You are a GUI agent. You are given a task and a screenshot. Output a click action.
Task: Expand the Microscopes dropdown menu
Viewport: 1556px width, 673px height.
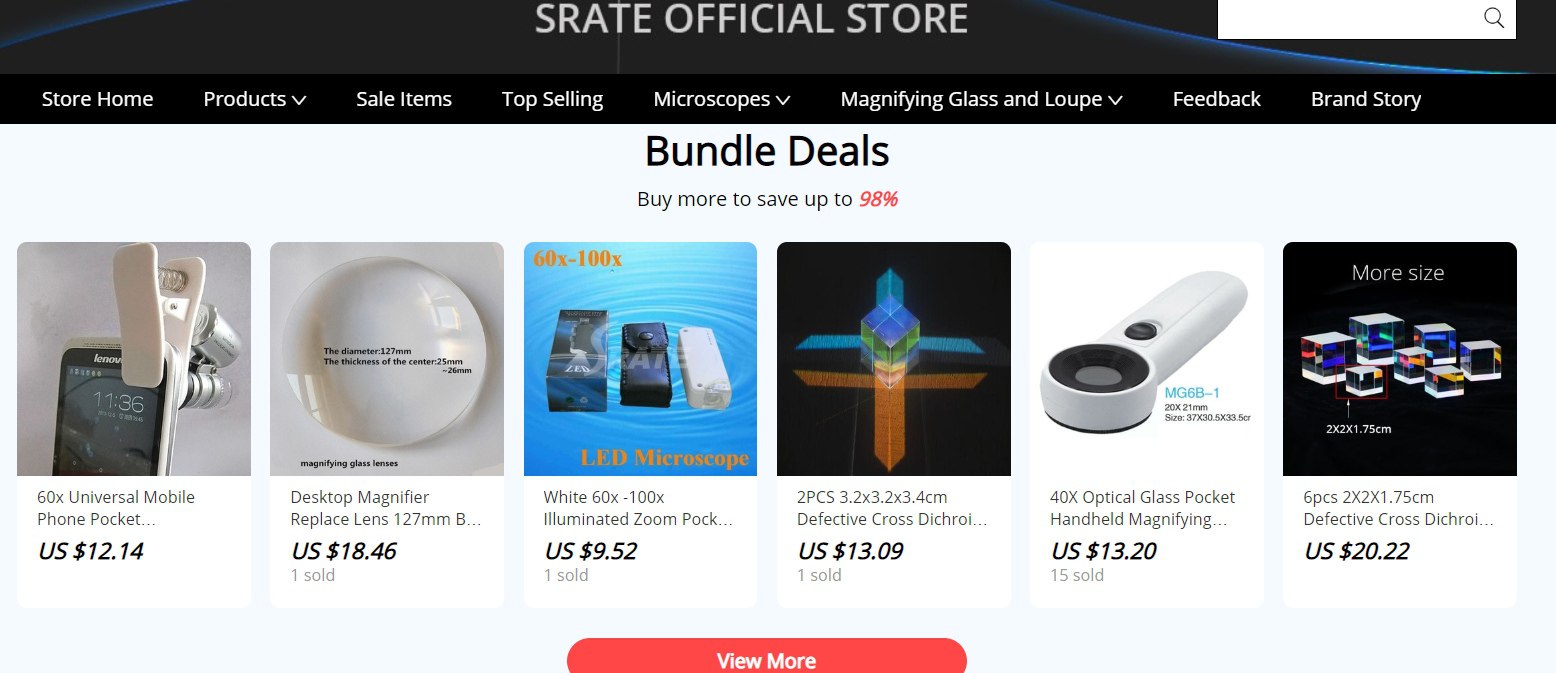tap(722, 99)
